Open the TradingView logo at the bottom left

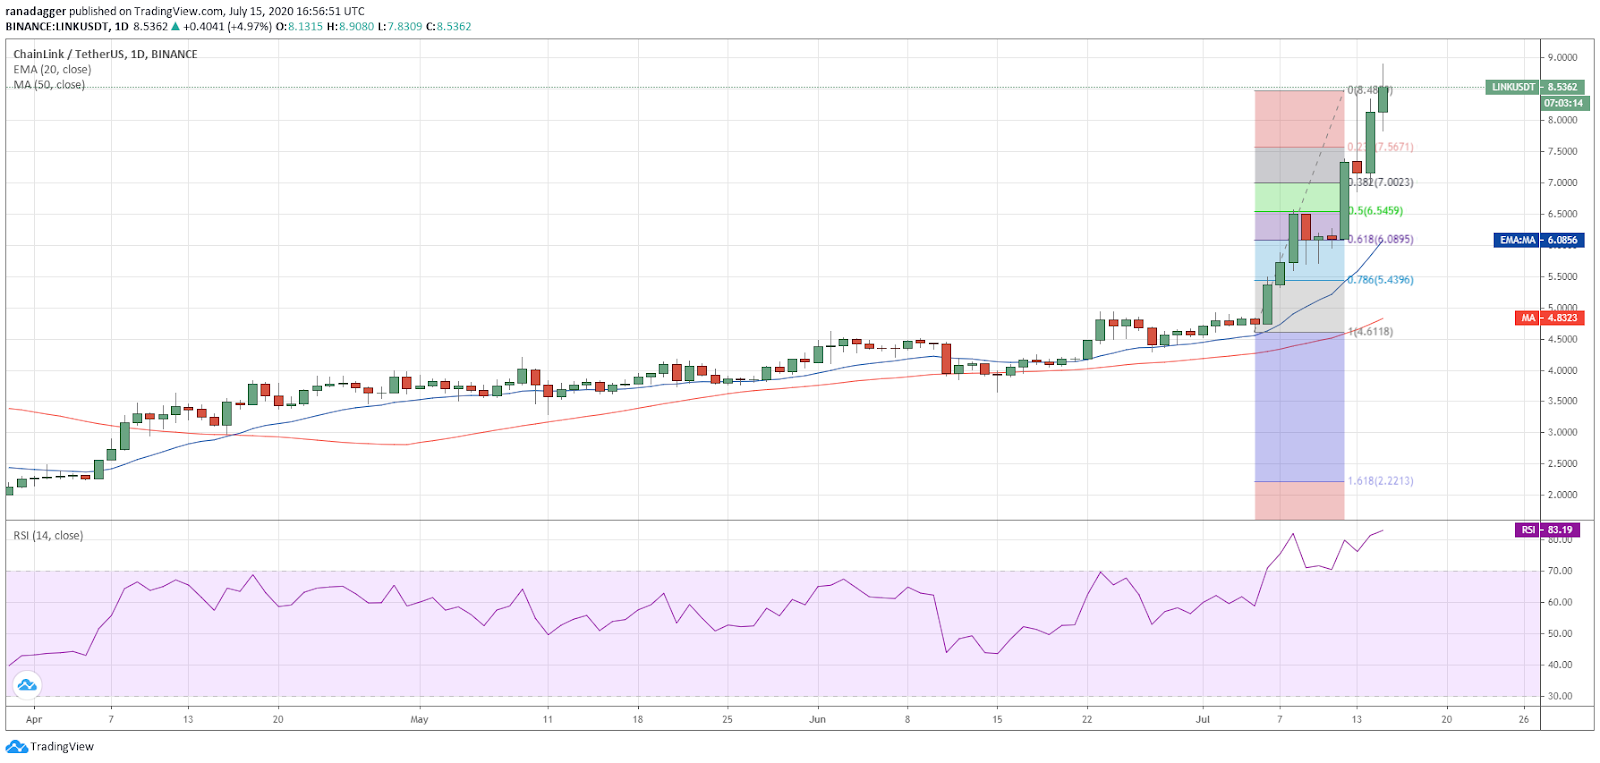[x=50, y=747]
